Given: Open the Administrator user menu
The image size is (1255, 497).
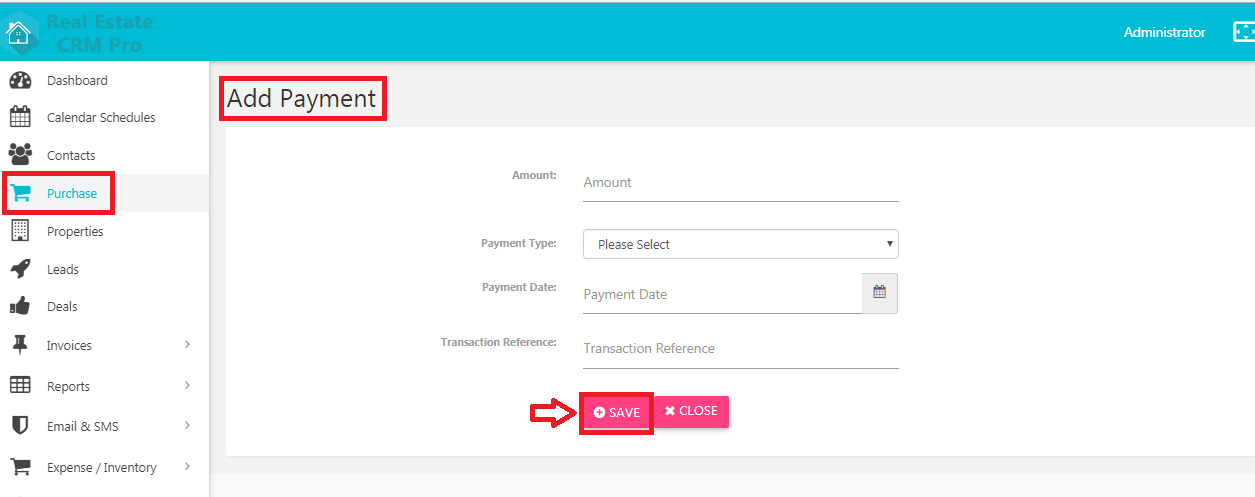Looking at the screenshot, I should (x=1164, y=32).
